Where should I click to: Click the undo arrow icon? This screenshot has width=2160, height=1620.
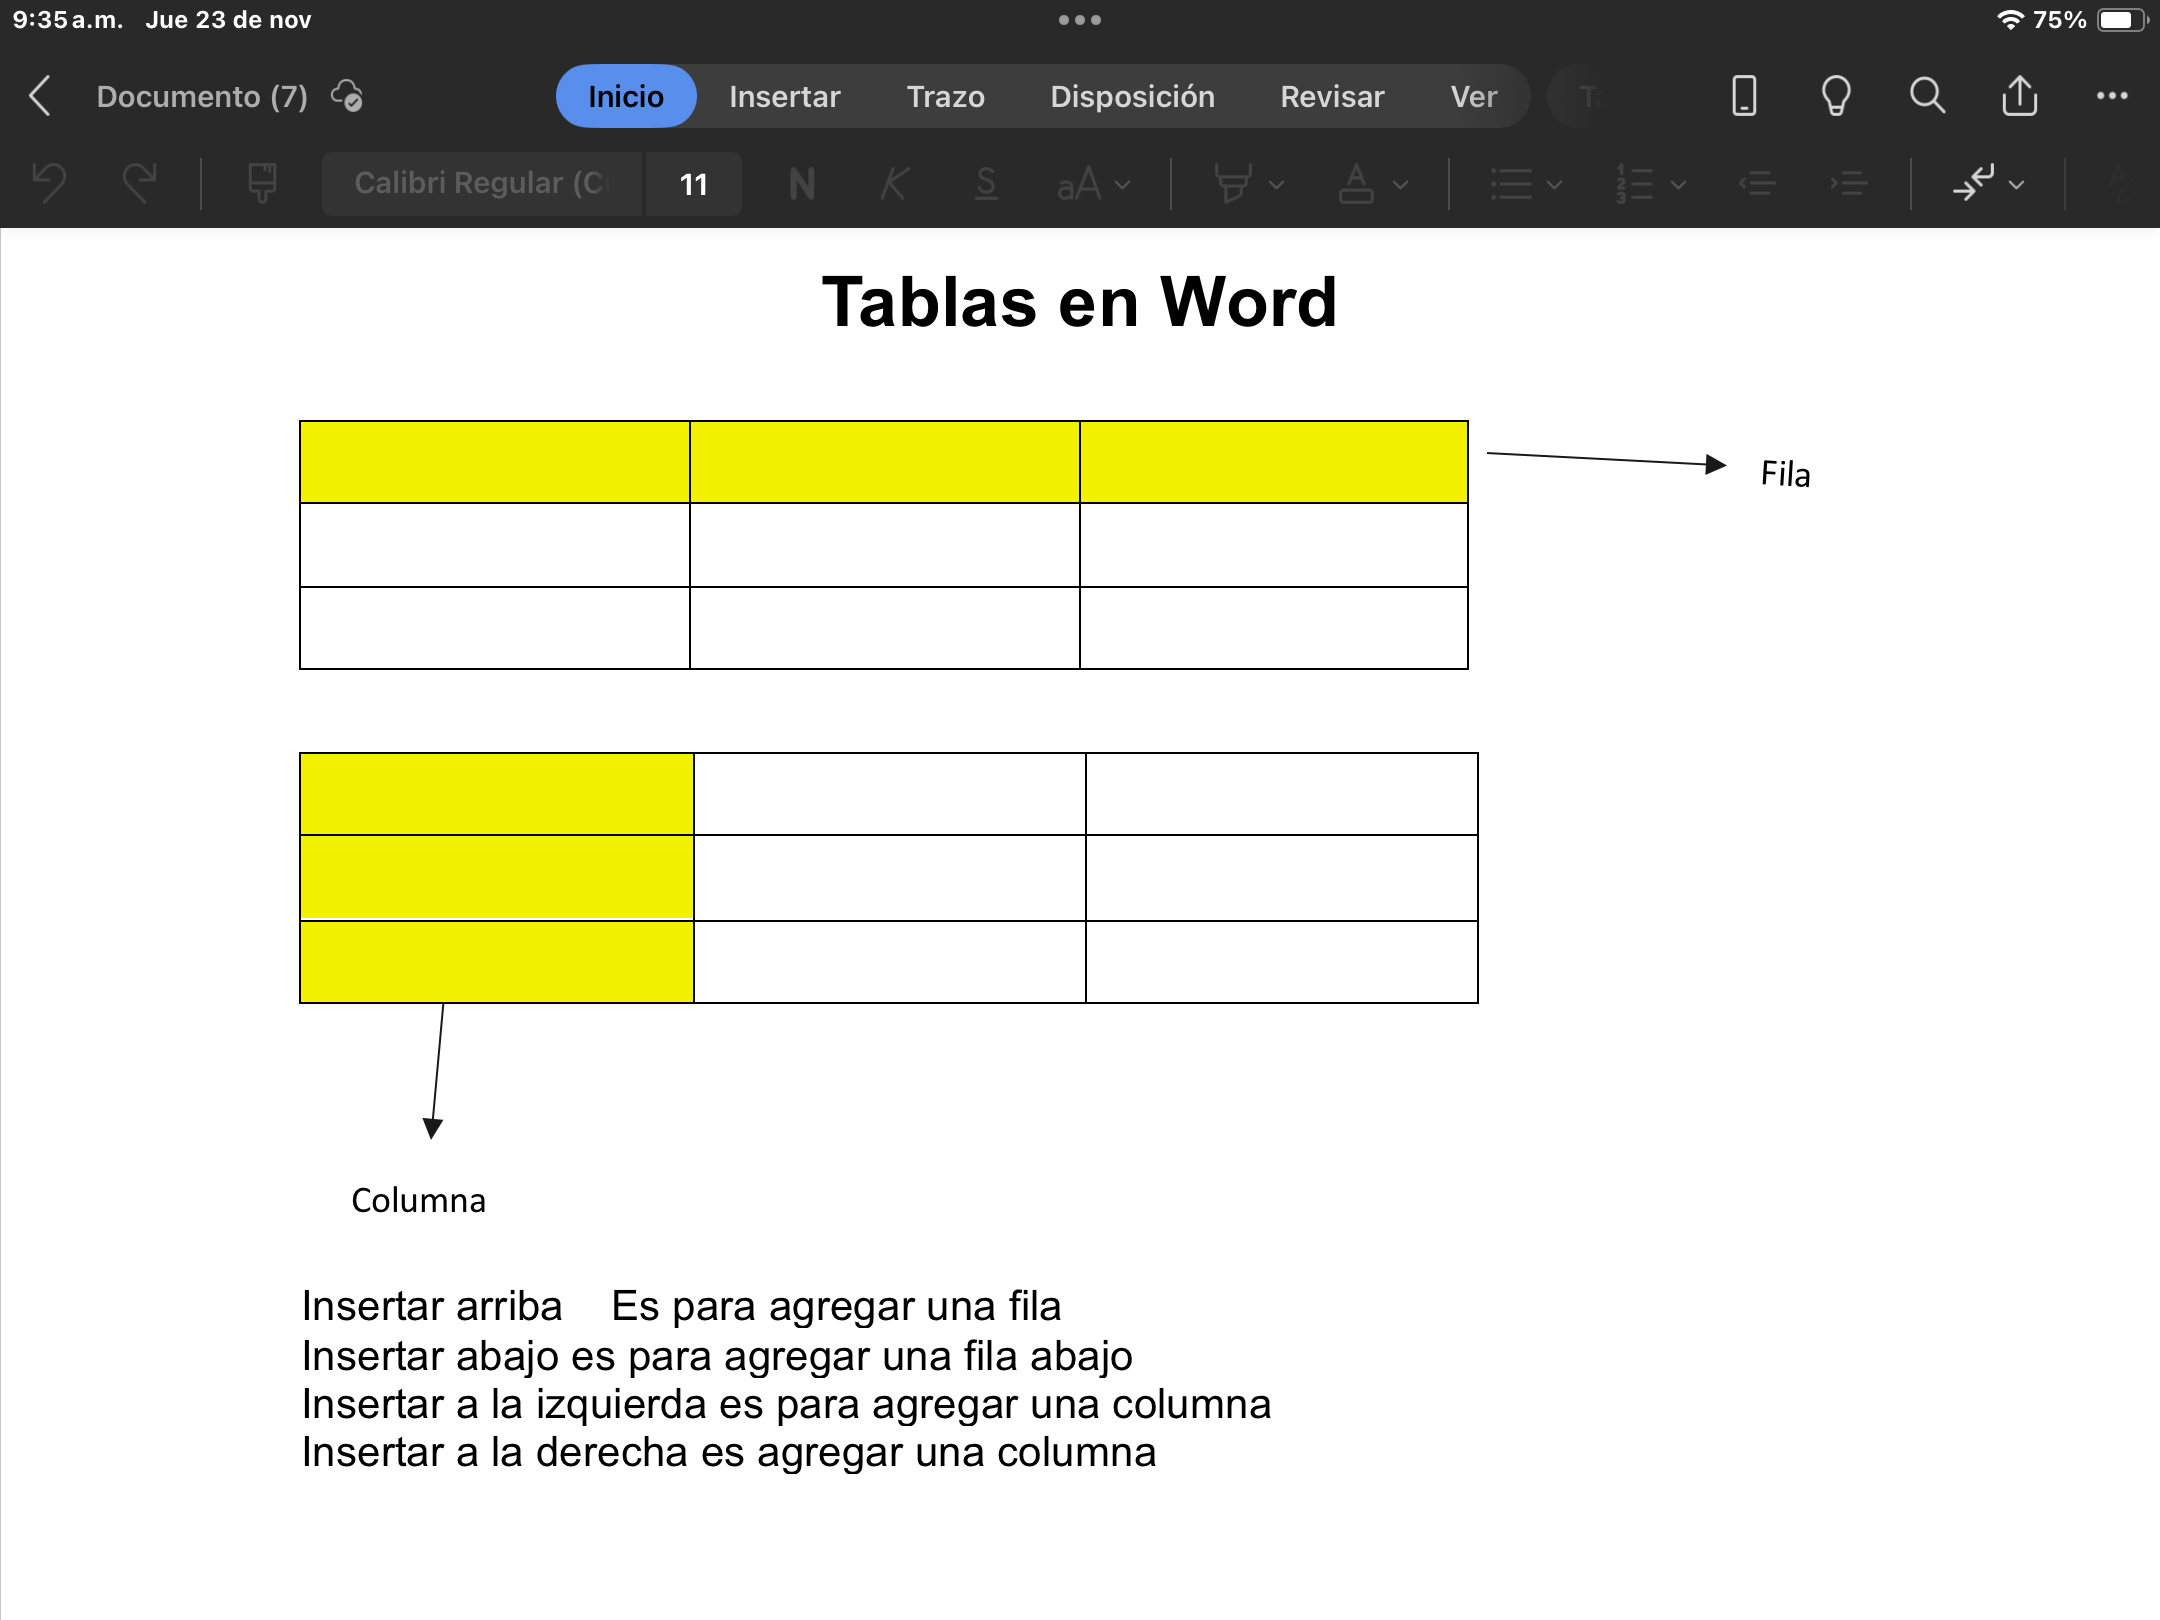click(x=48, y=184)
